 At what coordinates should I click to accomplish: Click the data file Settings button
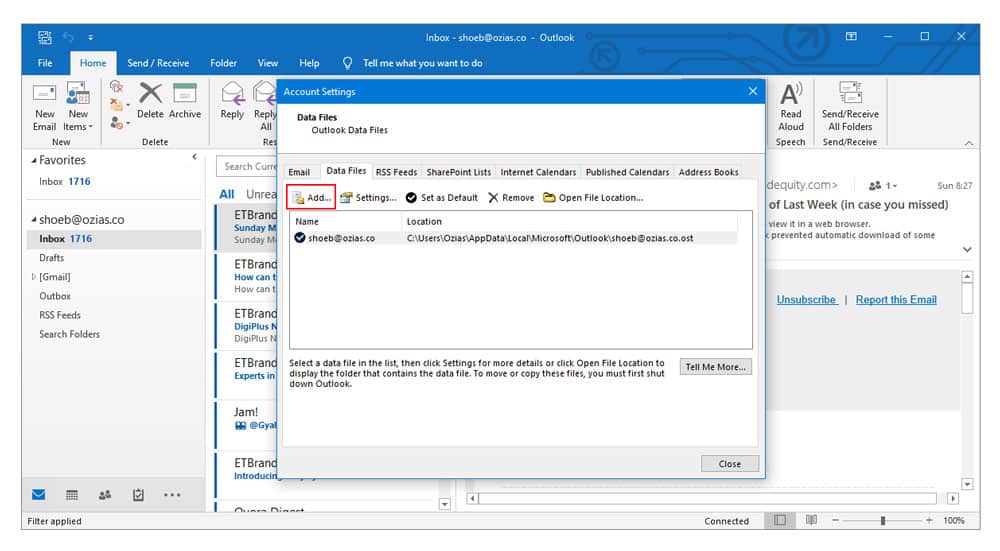[x=368, y=198]
